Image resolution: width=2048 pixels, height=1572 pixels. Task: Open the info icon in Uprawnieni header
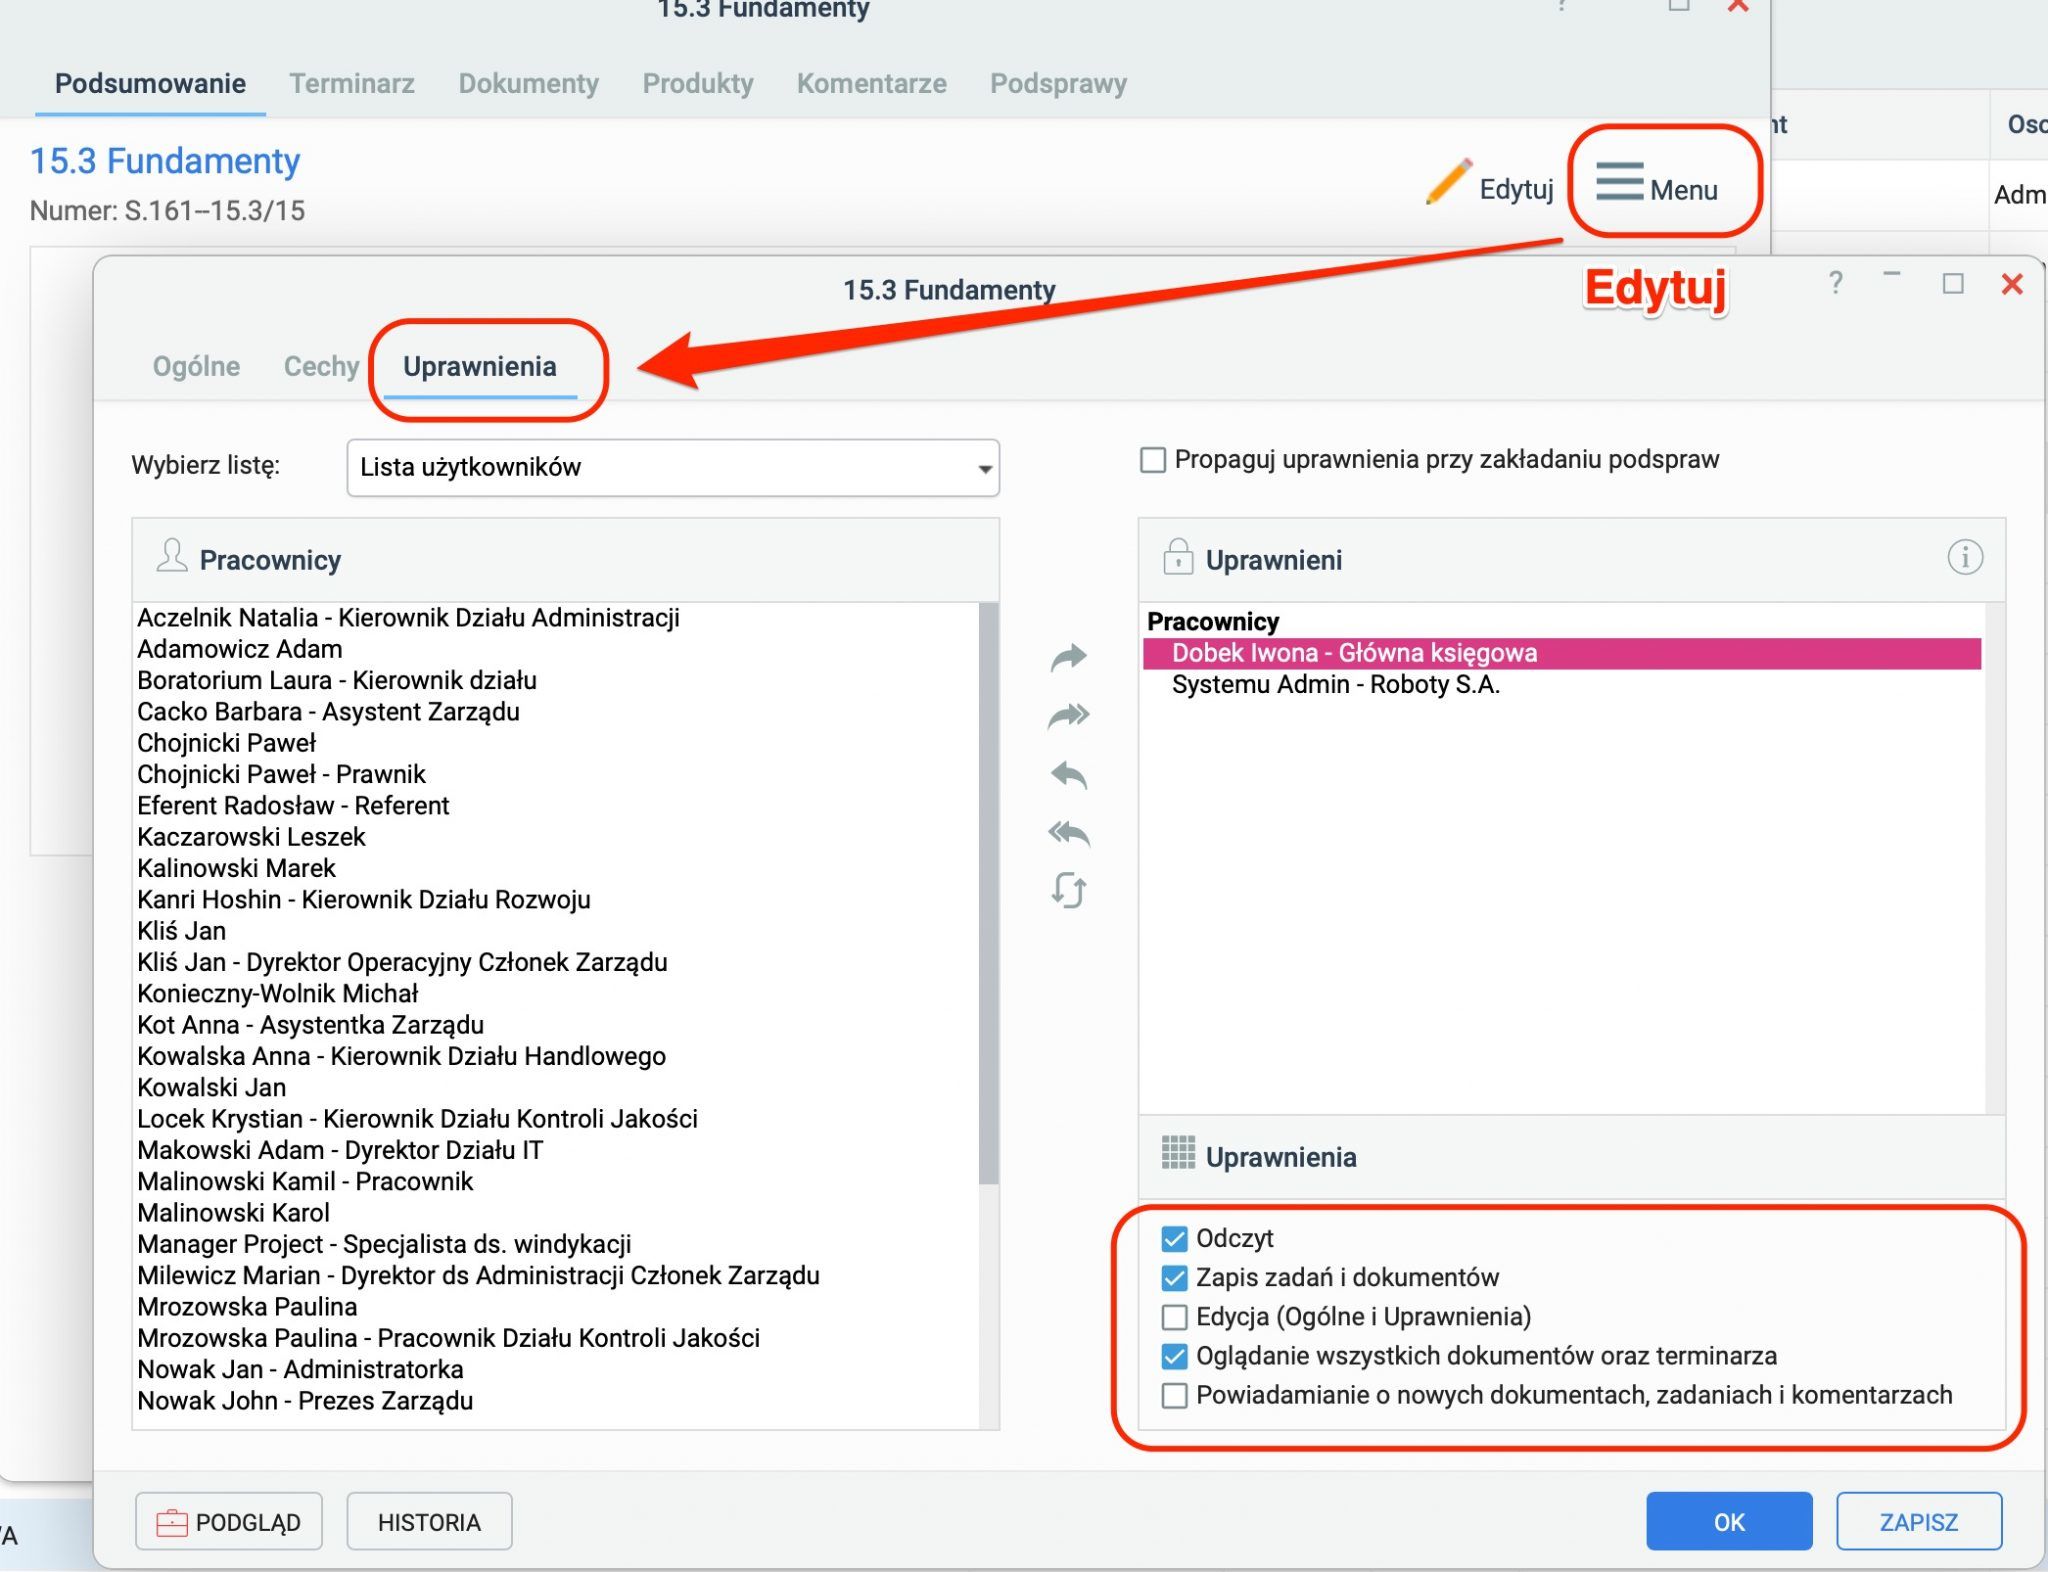1965,557
